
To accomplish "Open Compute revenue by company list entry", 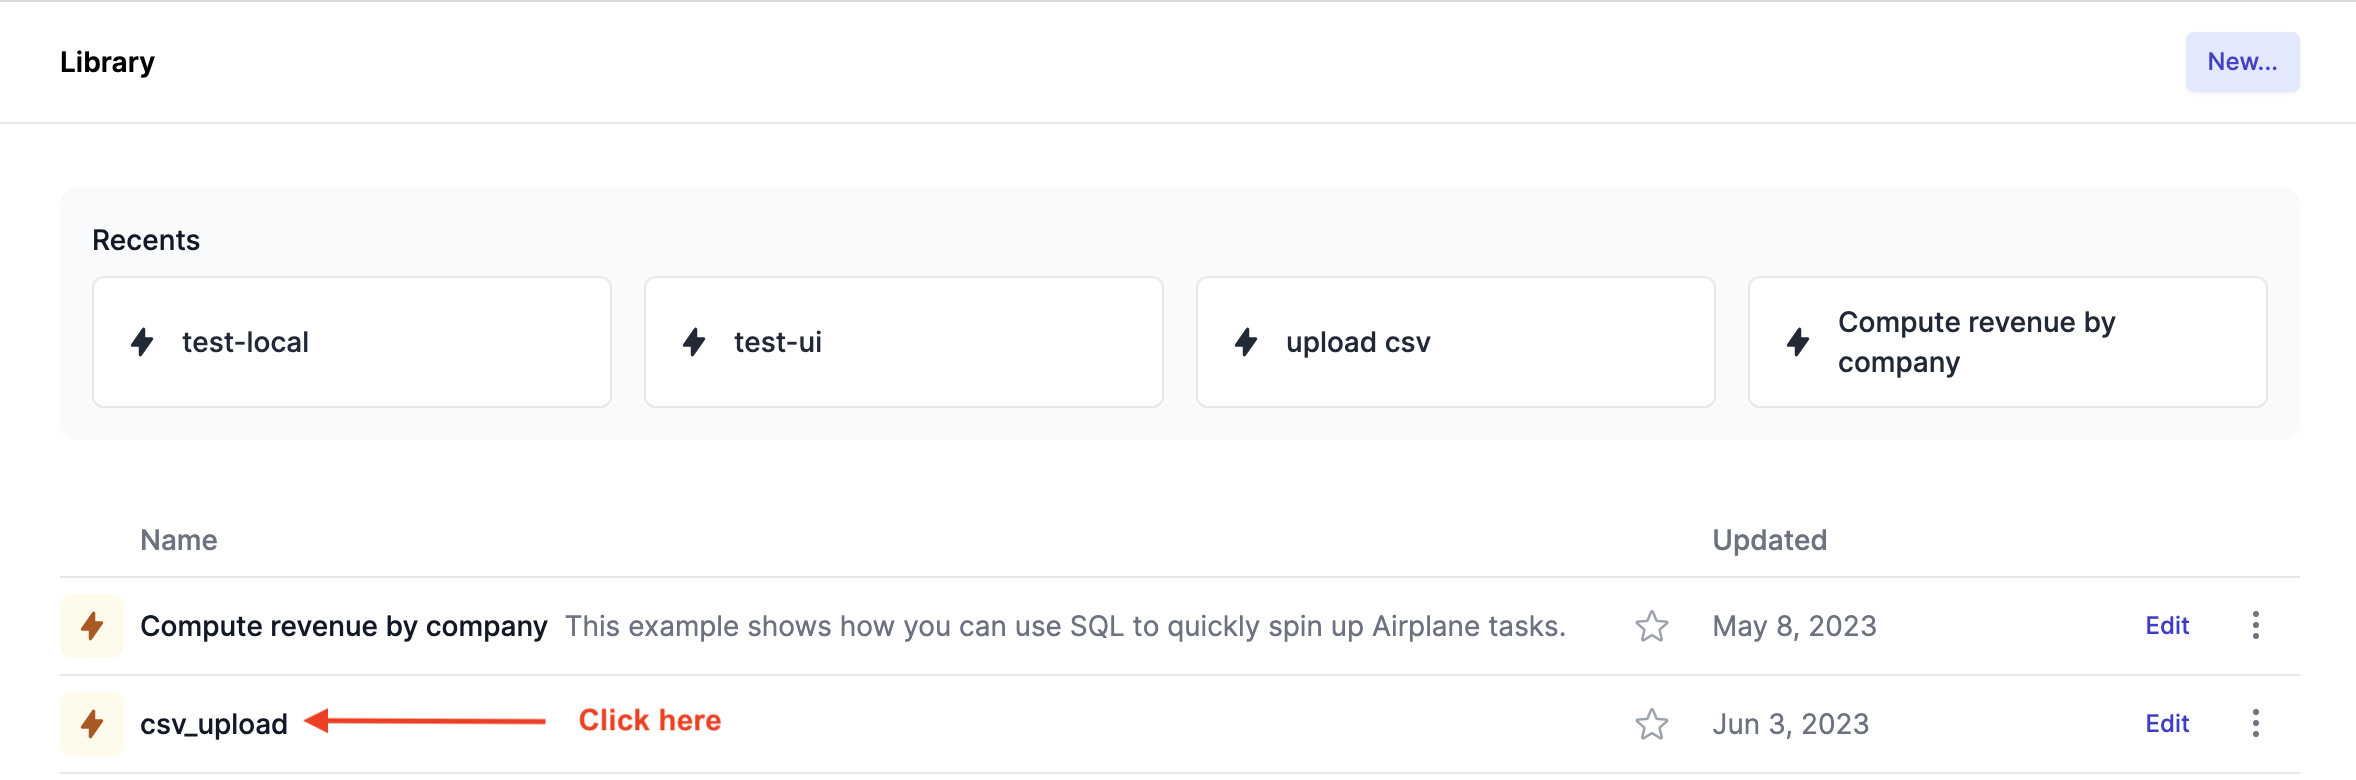I will tap(344, 626).
